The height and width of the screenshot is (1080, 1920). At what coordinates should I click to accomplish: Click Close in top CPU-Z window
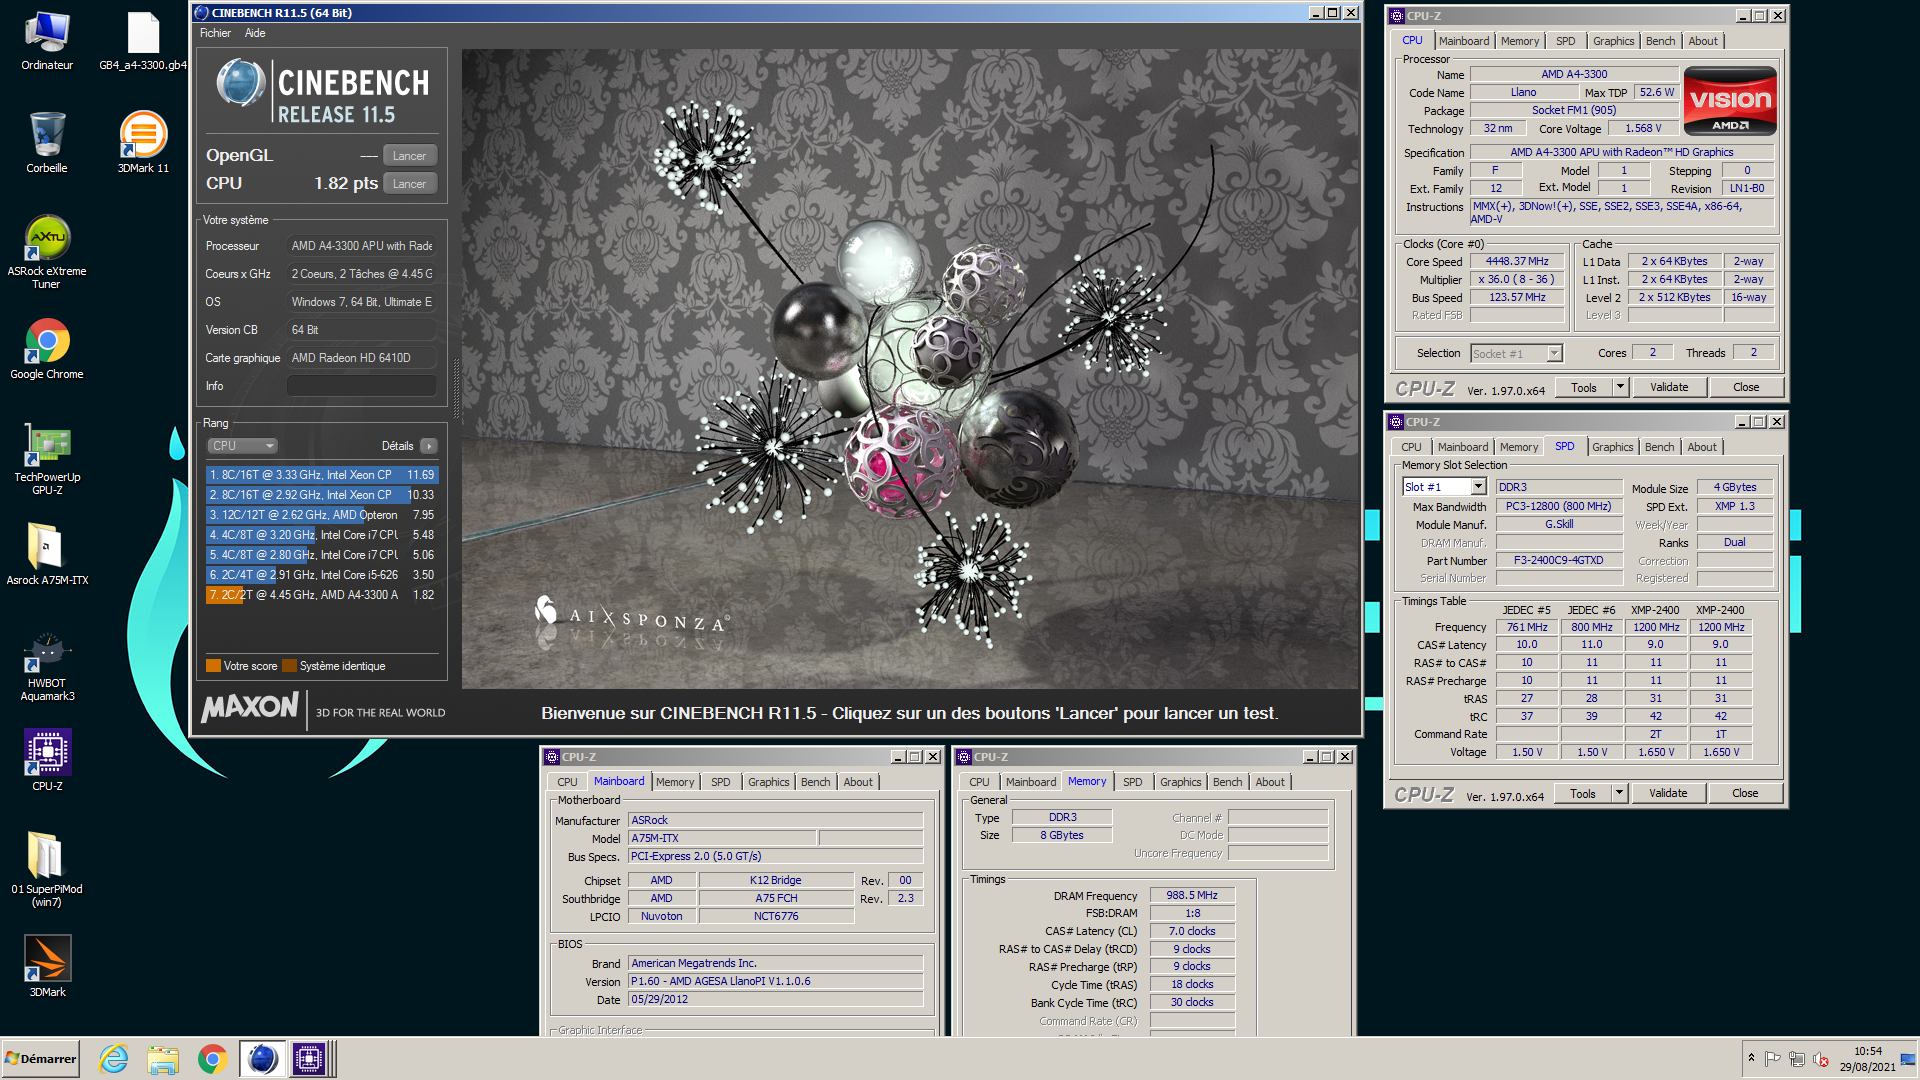(1746, 388)
